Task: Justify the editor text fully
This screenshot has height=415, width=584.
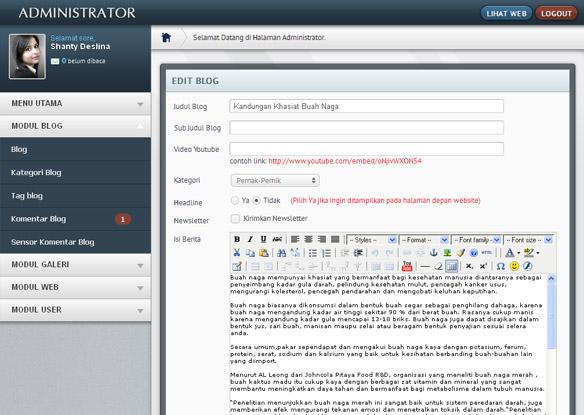Action: pos(335,240)
